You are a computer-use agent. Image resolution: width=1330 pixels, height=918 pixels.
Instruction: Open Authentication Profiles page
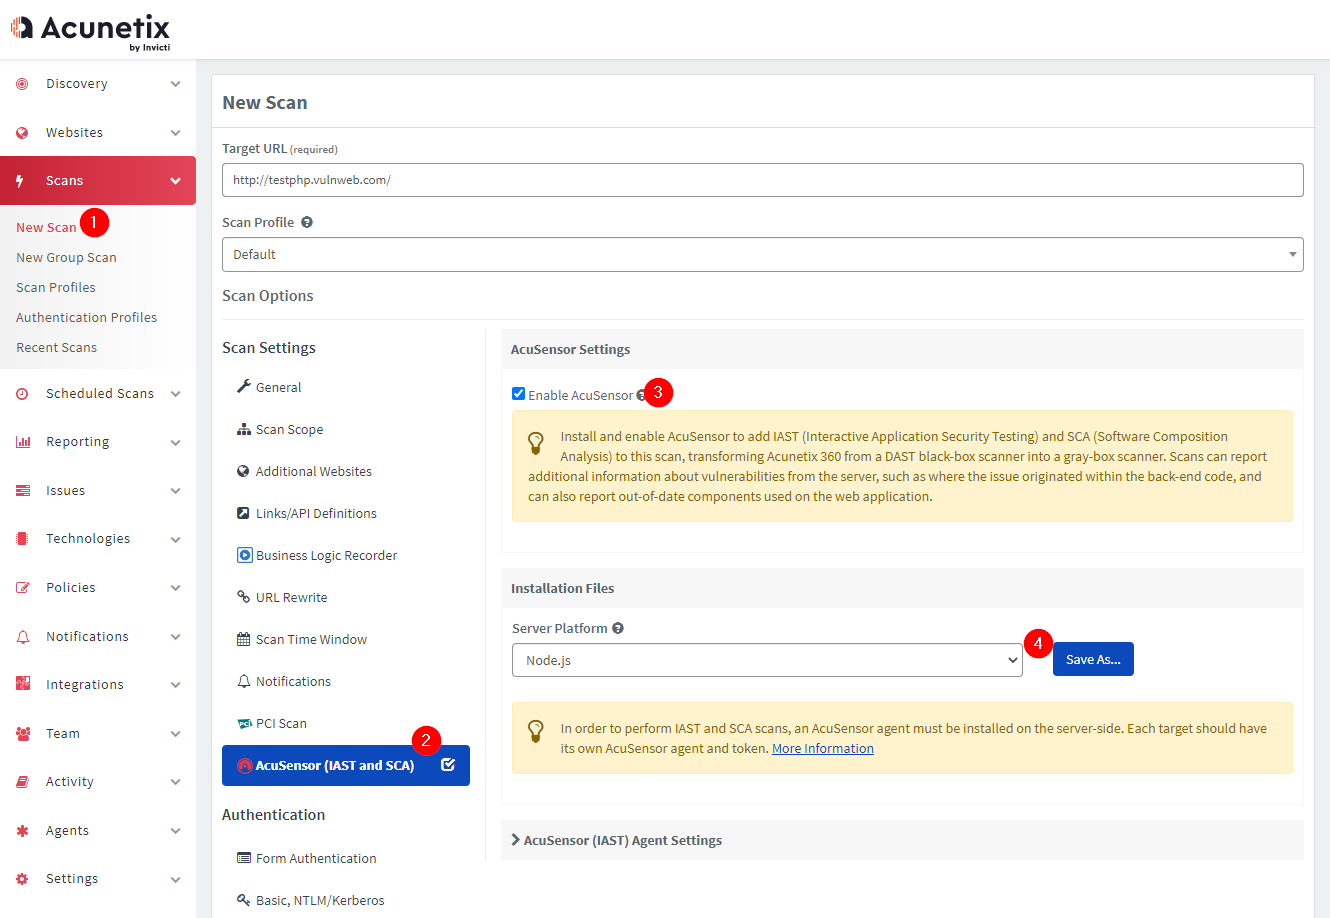[x=86, y=317]
